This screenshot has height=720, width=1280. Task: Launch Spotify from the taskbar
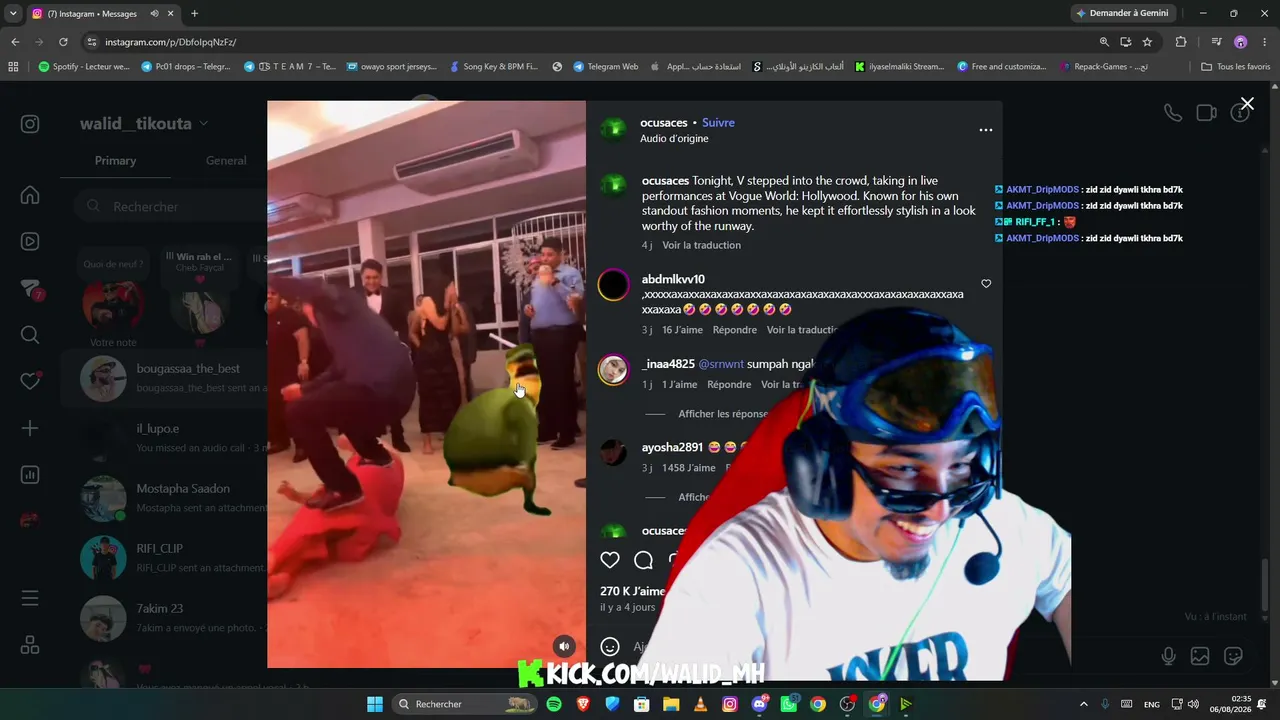tap(554, 704)
